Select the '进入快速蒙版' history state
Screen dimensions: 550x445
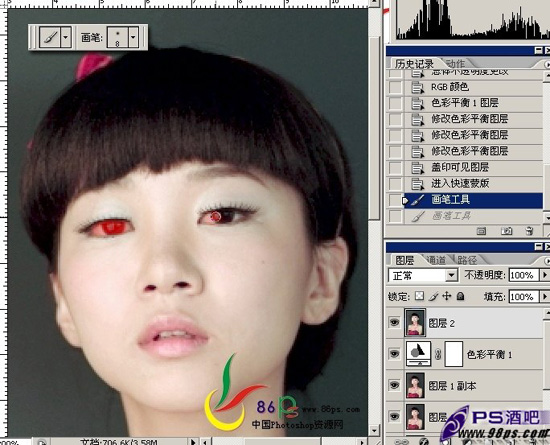pos(473,183)
